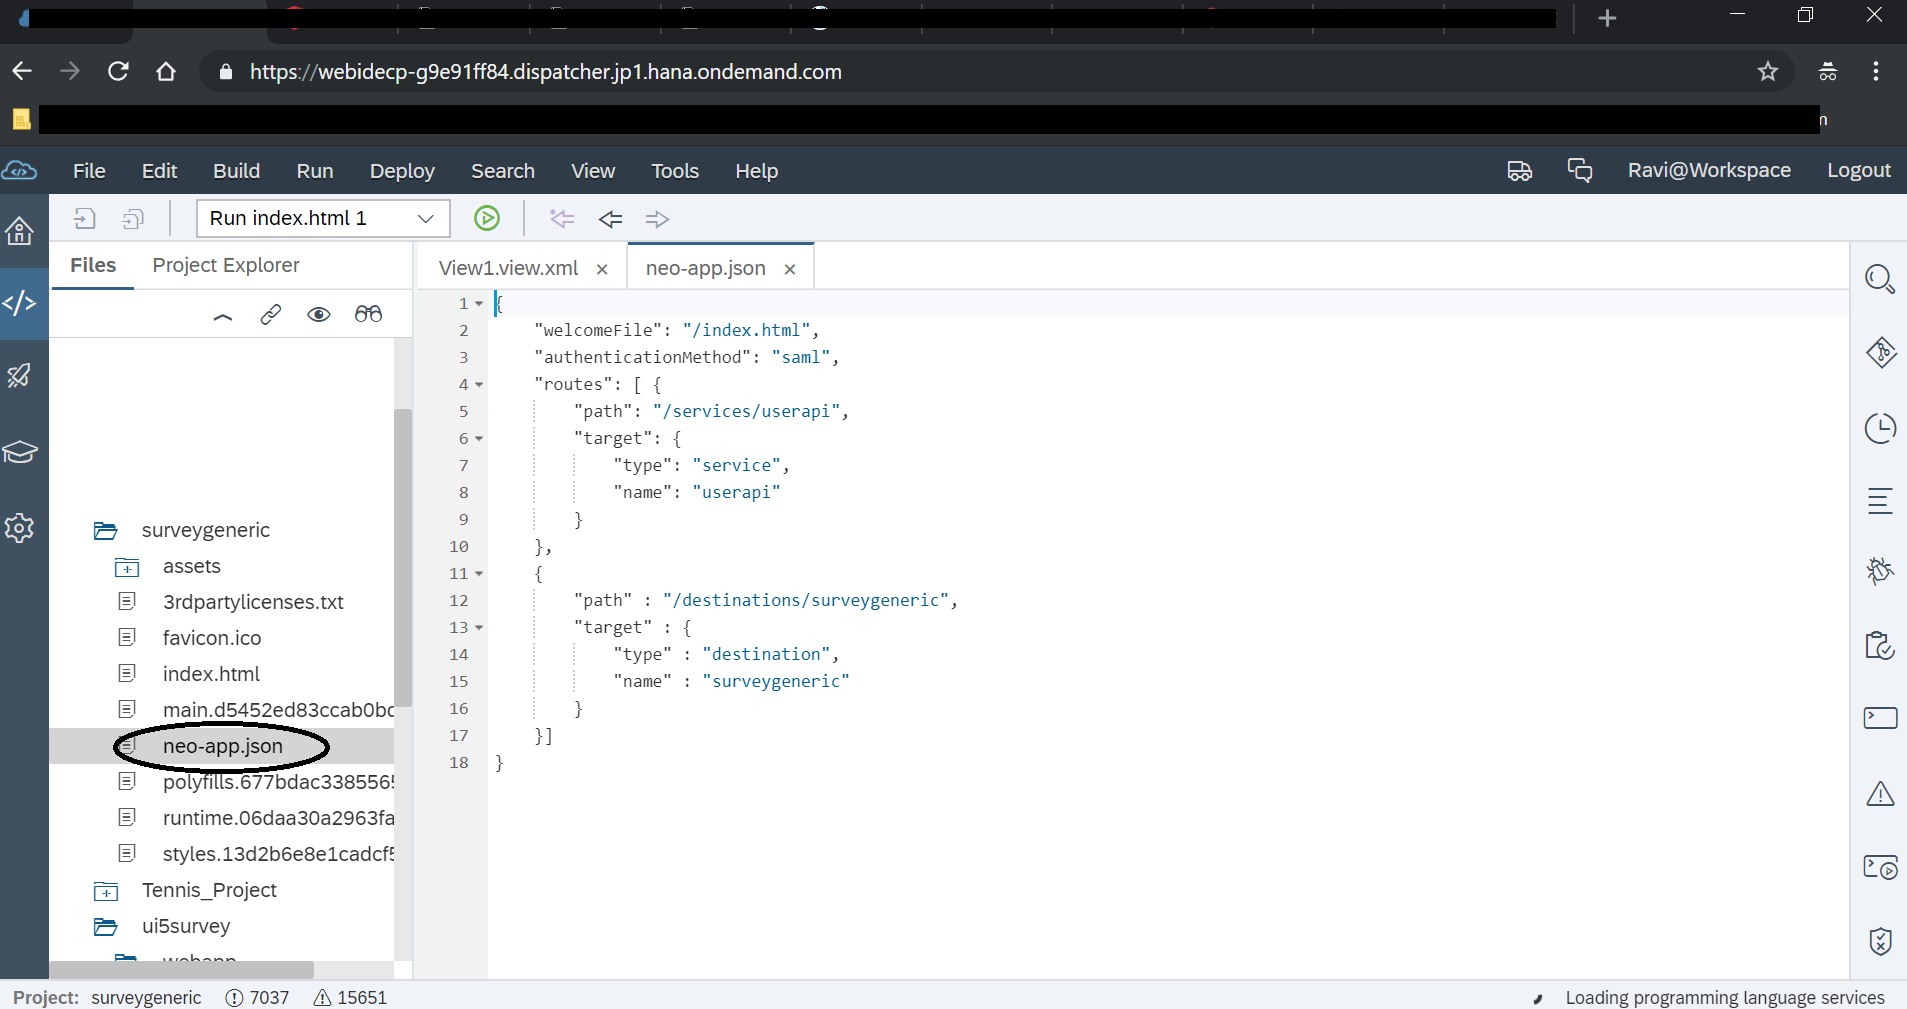Open Preferences gear icon in left sidebar
The width and height of the screenshot is (1907, 1009).
pyautogui.click(x=20, y=528)
